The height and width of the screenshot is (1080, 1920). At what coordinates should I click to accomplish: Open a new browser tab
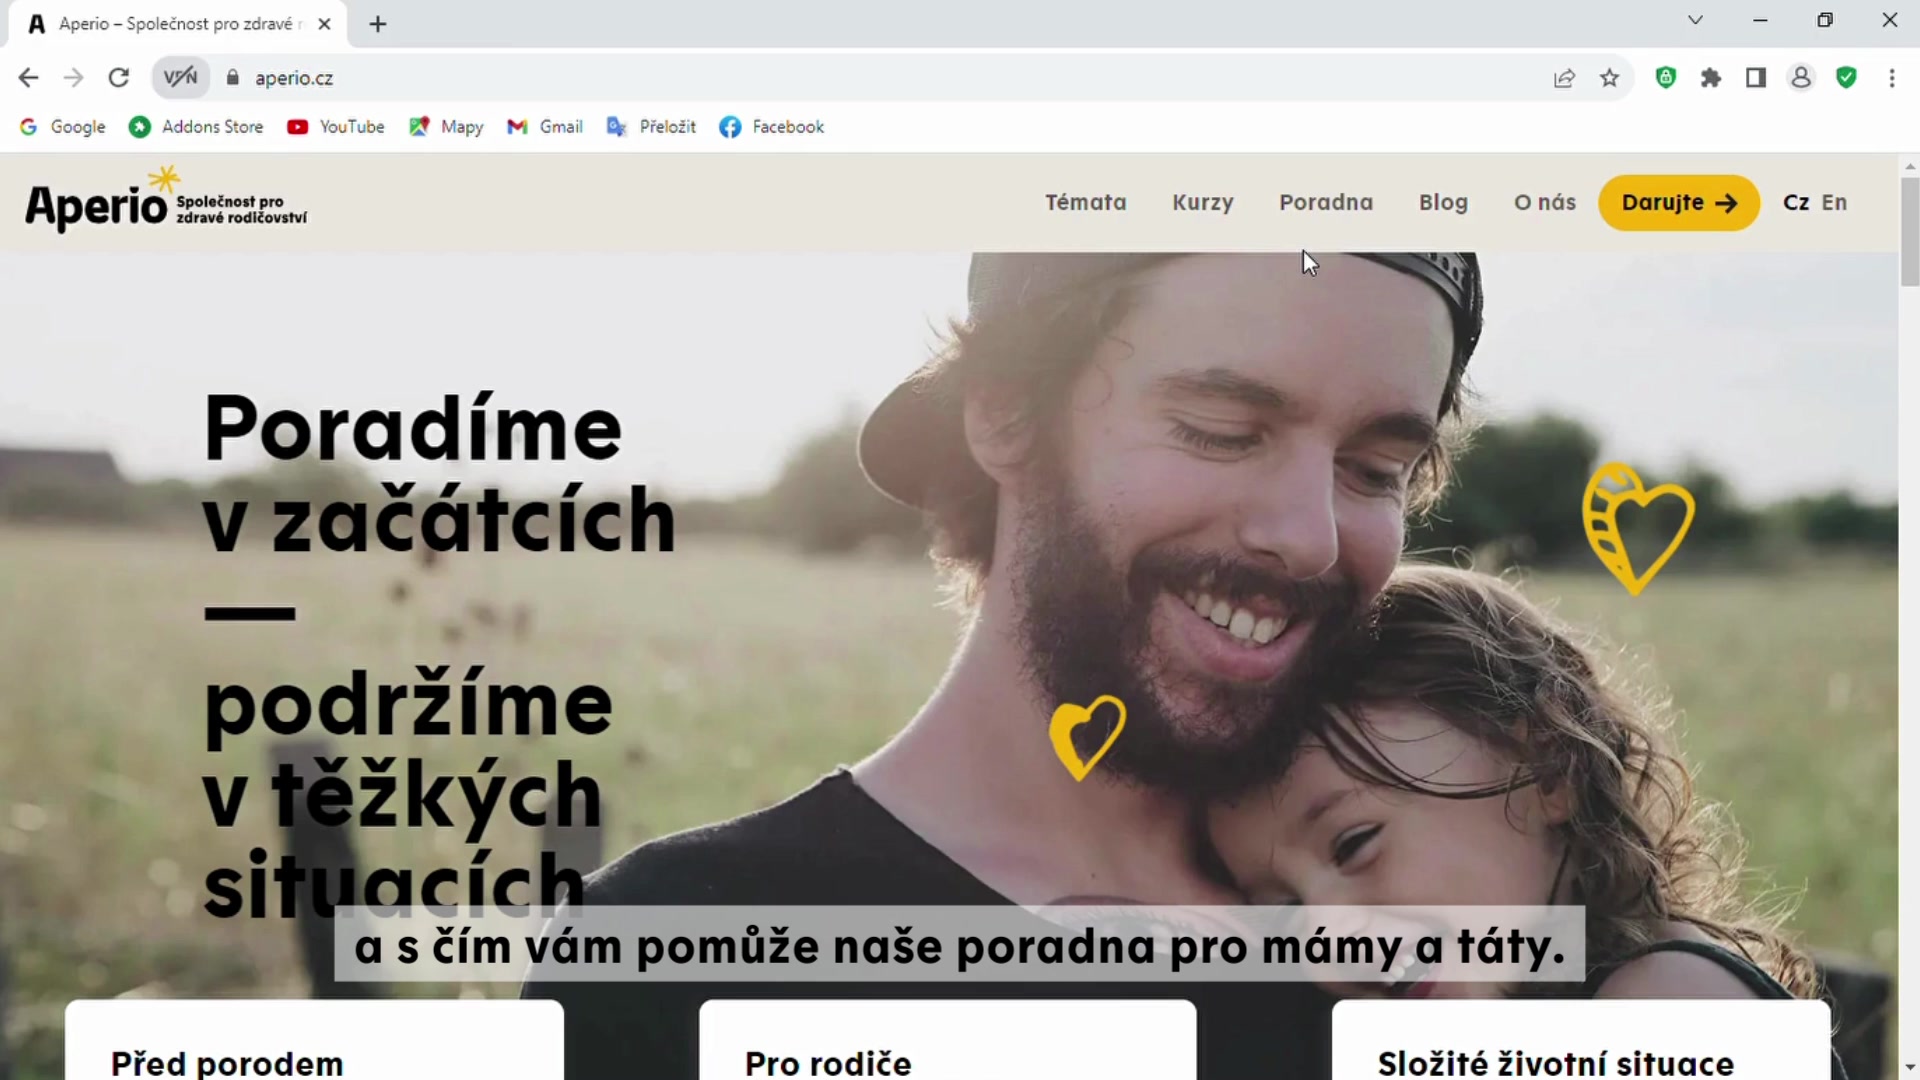click(x=378, y=24)
